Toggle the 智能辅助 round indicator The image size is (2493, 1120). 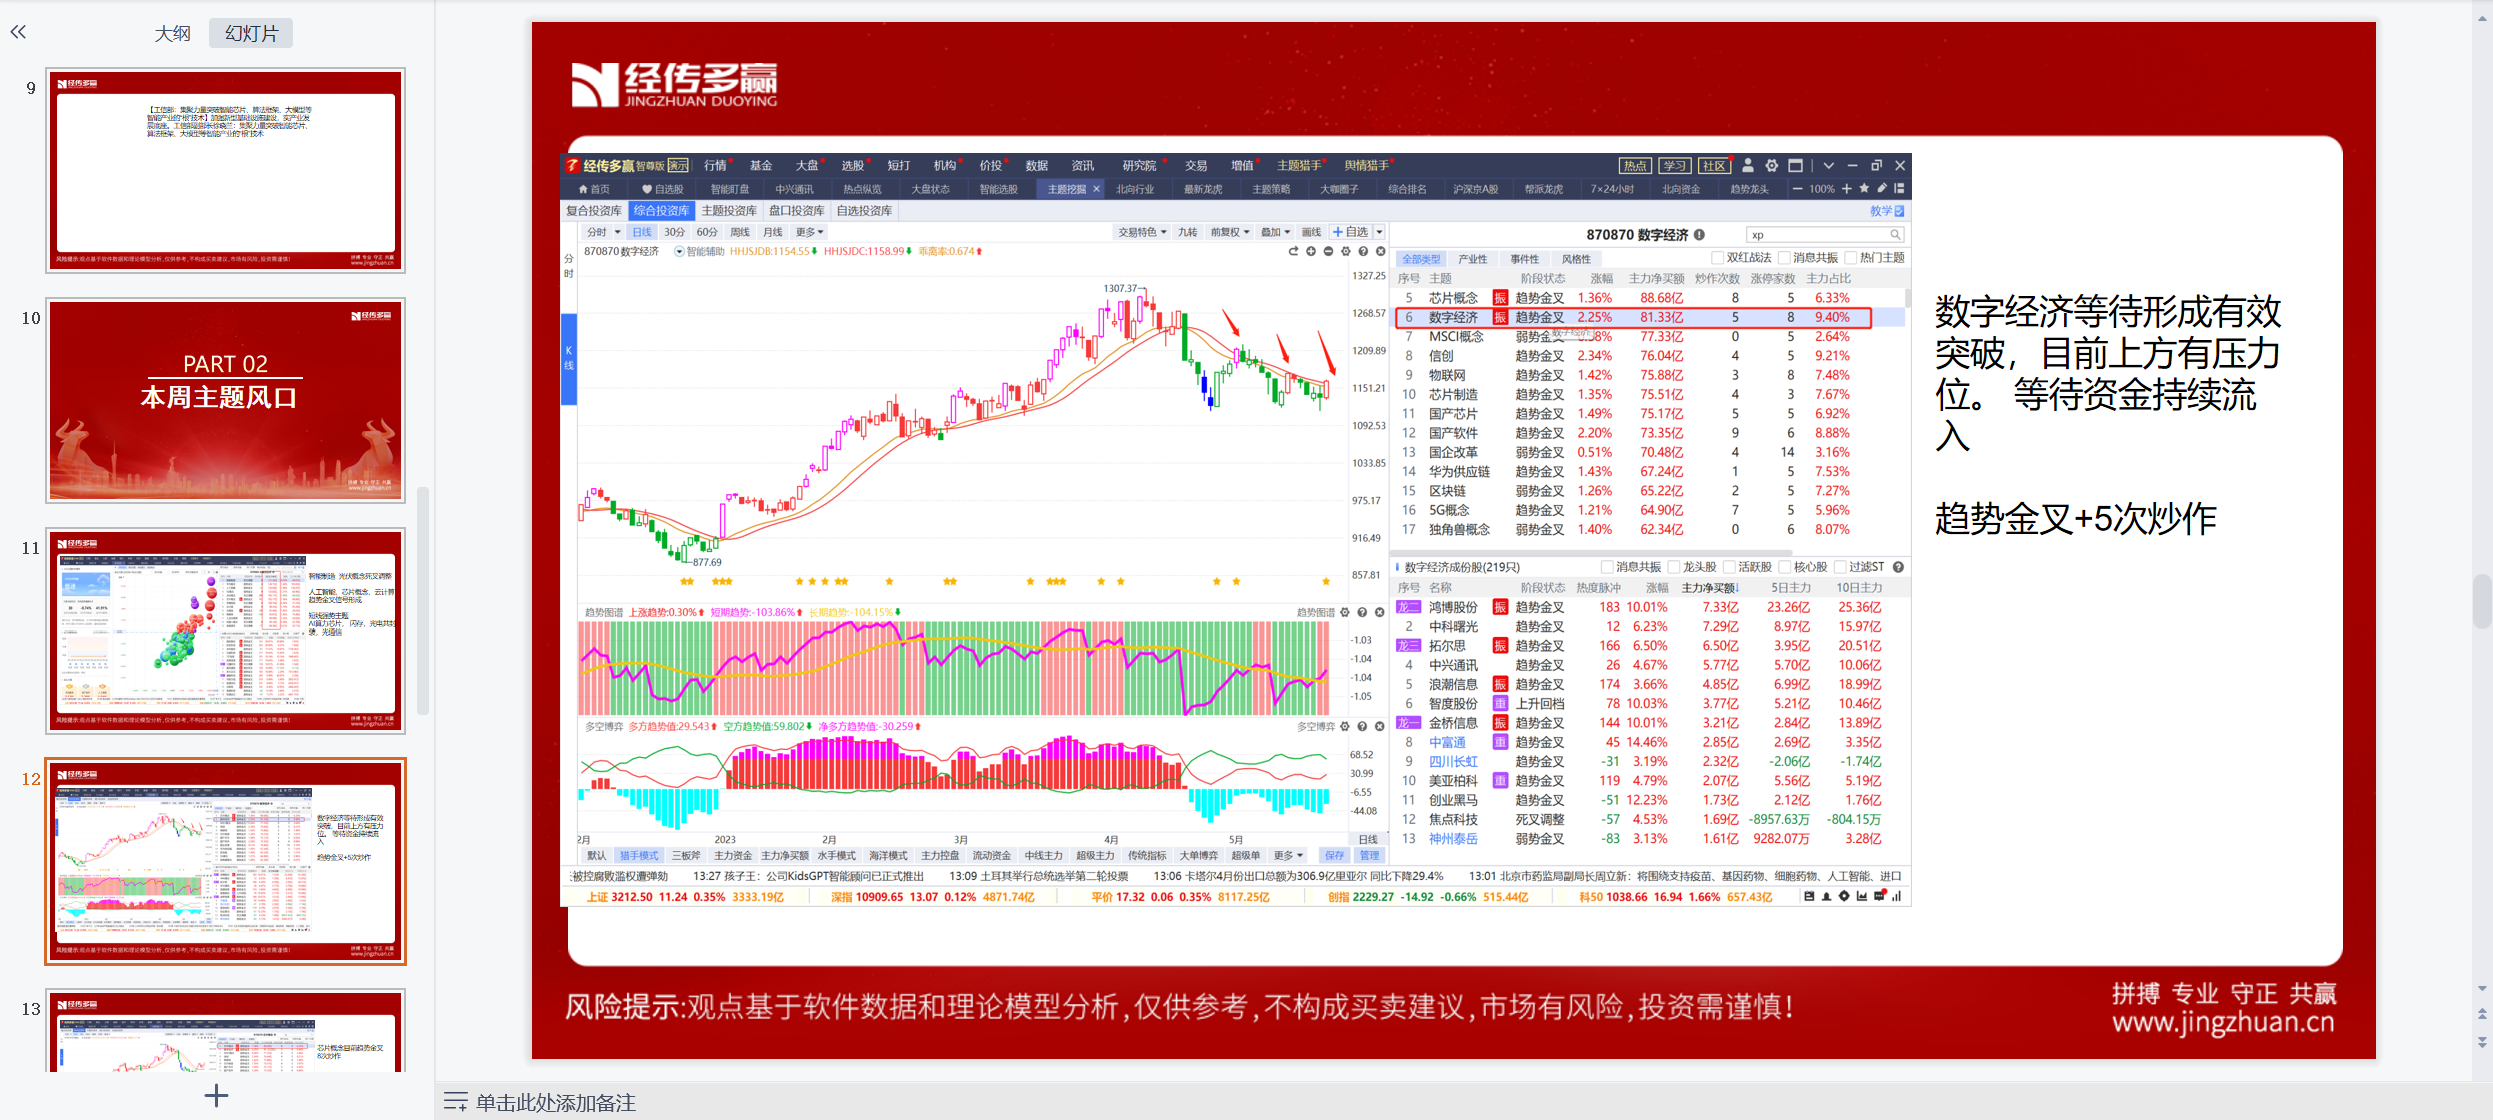[x=680, y=251]
